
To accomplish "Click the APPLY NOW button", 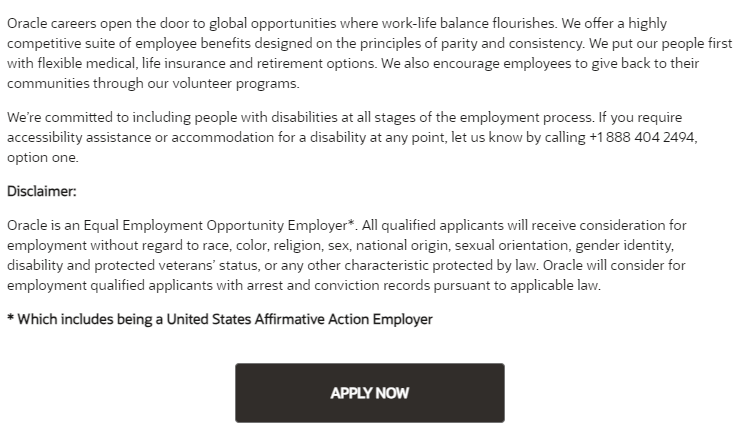I will [370, 393].
